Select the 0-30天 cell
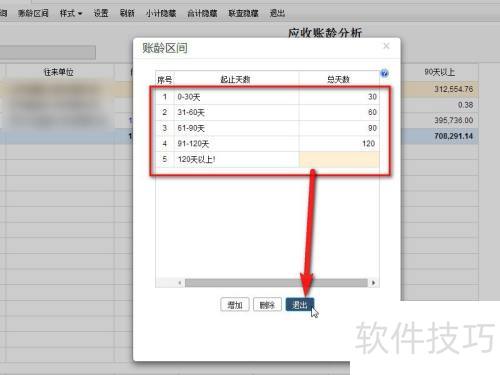The width and height of the screenshot is (500, 375). point(236,97)
